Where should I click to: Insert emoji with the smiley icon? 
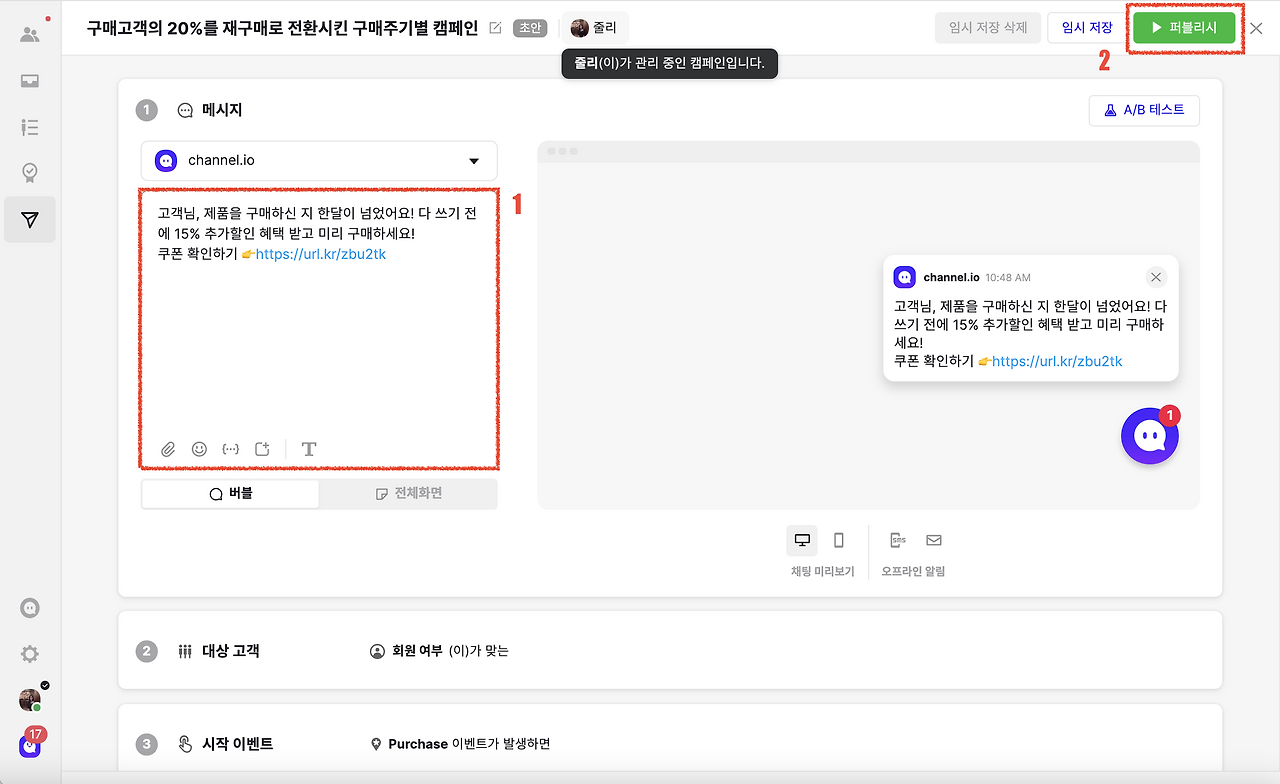199,449
